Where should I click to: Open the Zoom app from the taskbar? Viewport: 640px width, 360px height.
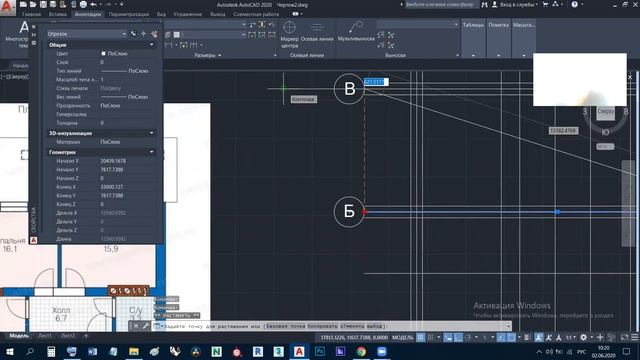click(x=382, y=351)
